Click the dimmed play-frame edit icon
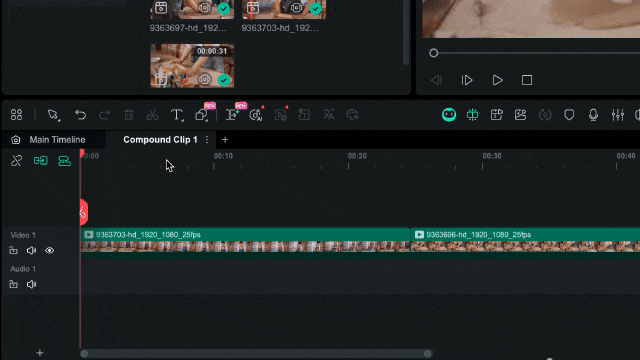 280,115
